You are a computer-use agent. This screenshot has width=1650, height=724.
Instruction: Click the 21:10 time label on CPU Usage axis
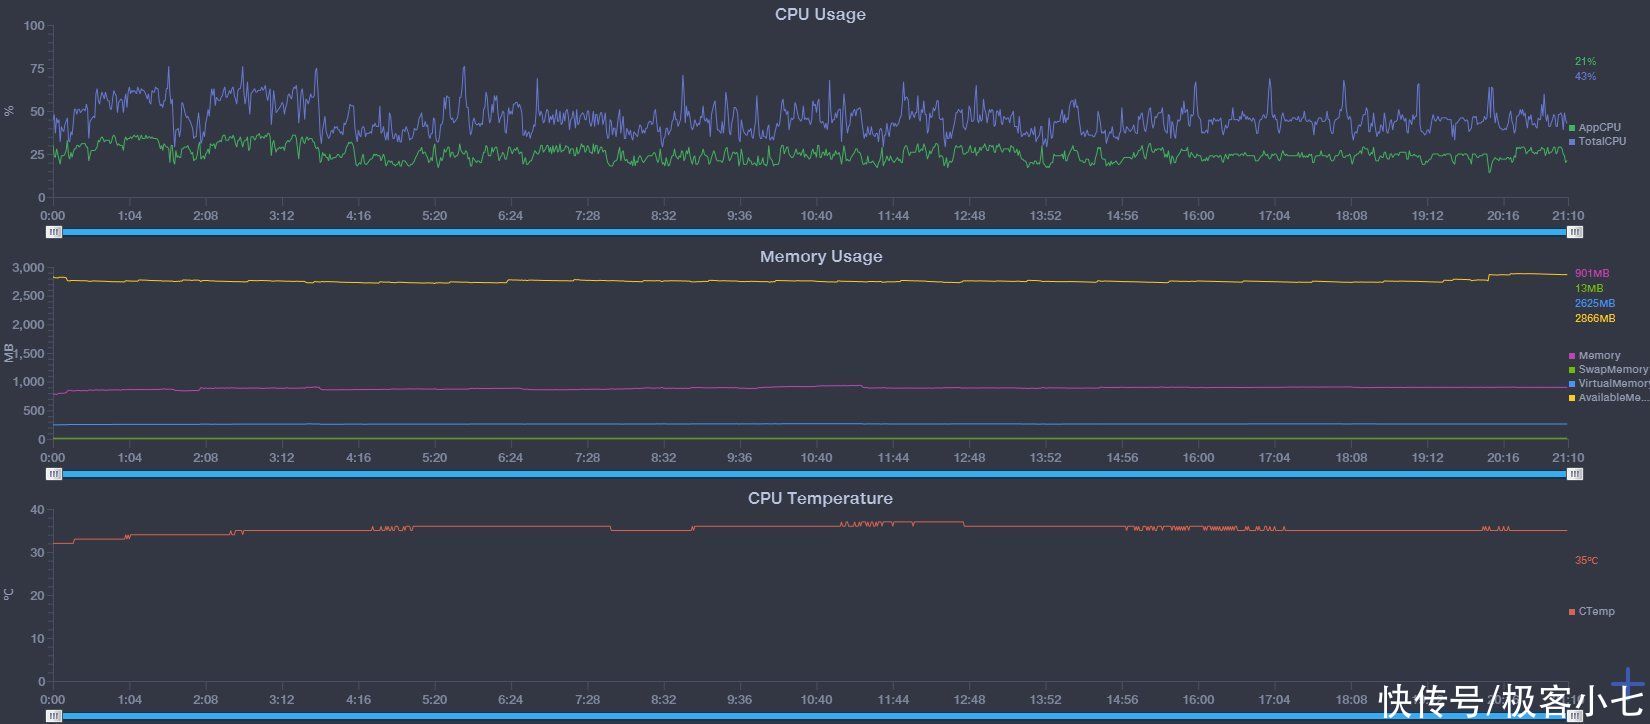click(1568, 216)
